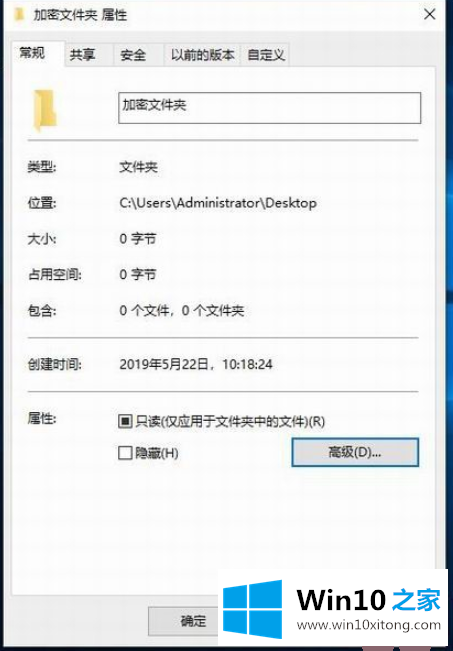Toggle the 只读 read-only checkbox
This screenshot has width=453, height=651.
pos(125,421)
